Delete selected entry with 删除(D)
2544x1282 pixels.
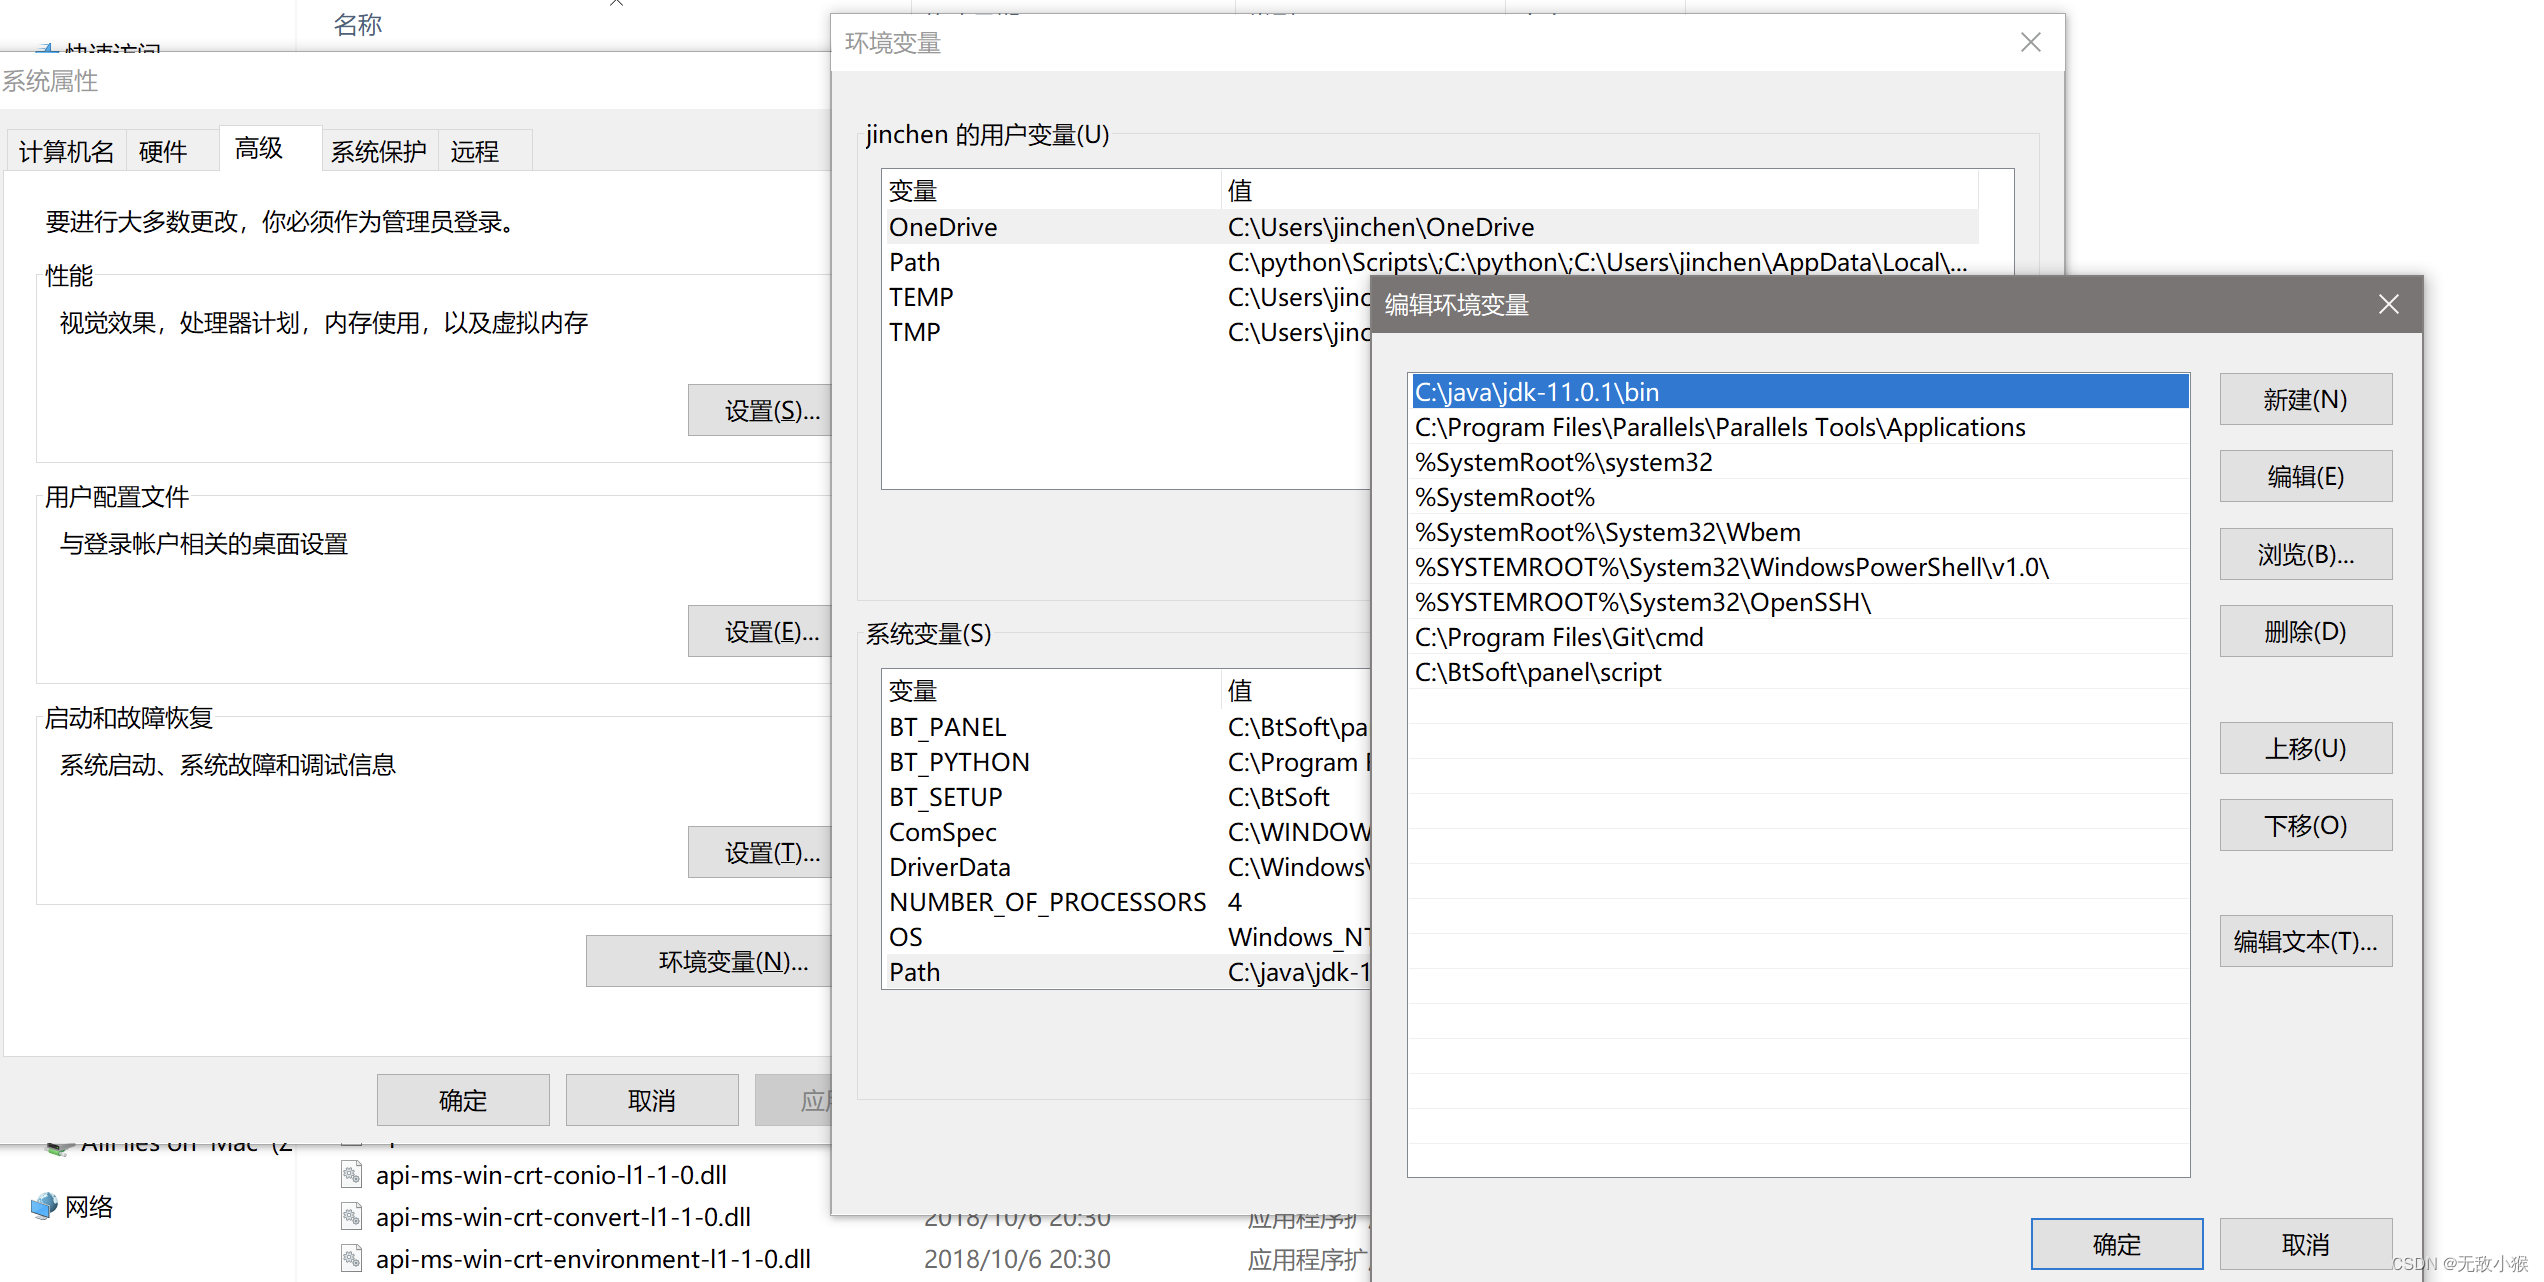pyautogui.click(x=2305, y=631)
